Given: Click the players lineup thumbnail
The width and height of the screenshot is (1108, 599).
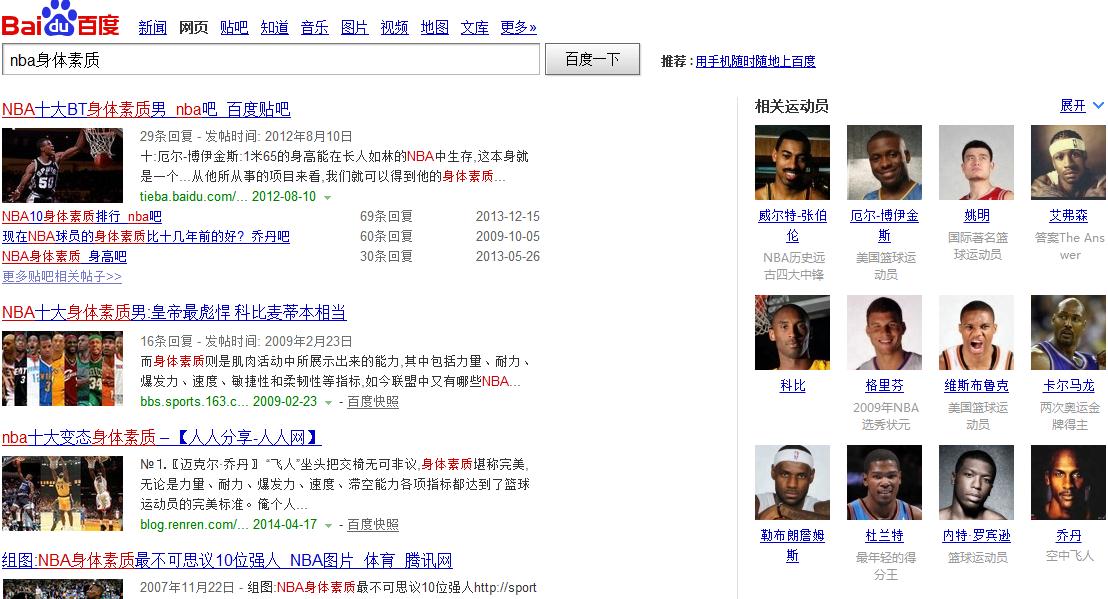Looking at the screenshot, I should click(62, 369).
